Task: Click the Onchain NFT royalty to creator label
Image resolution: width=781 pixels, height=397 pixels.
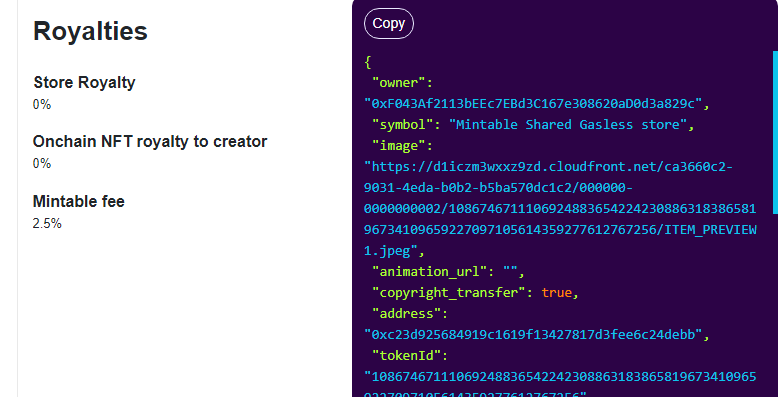Action: 150,141
